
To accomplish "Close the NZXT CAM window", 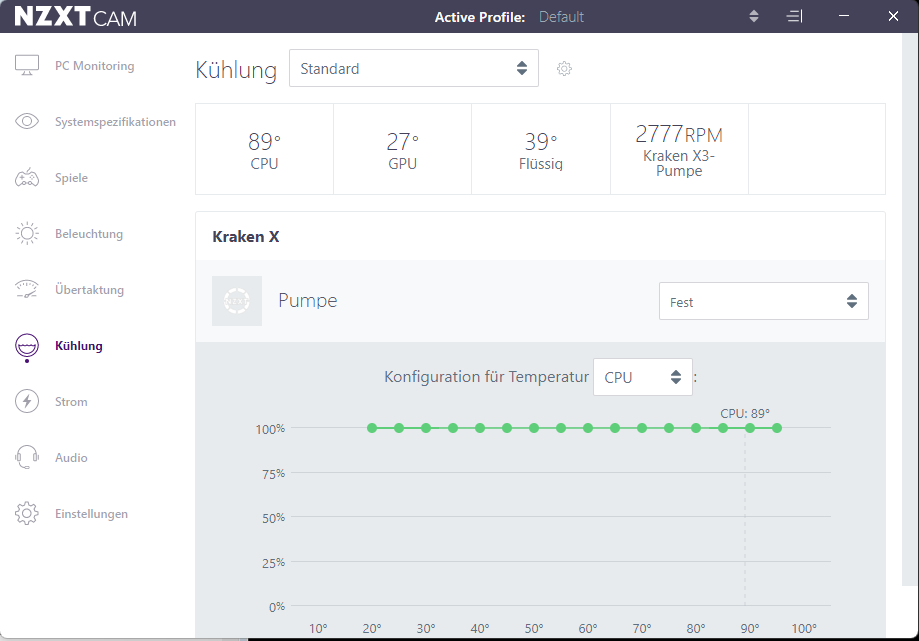I will point(893,16).
